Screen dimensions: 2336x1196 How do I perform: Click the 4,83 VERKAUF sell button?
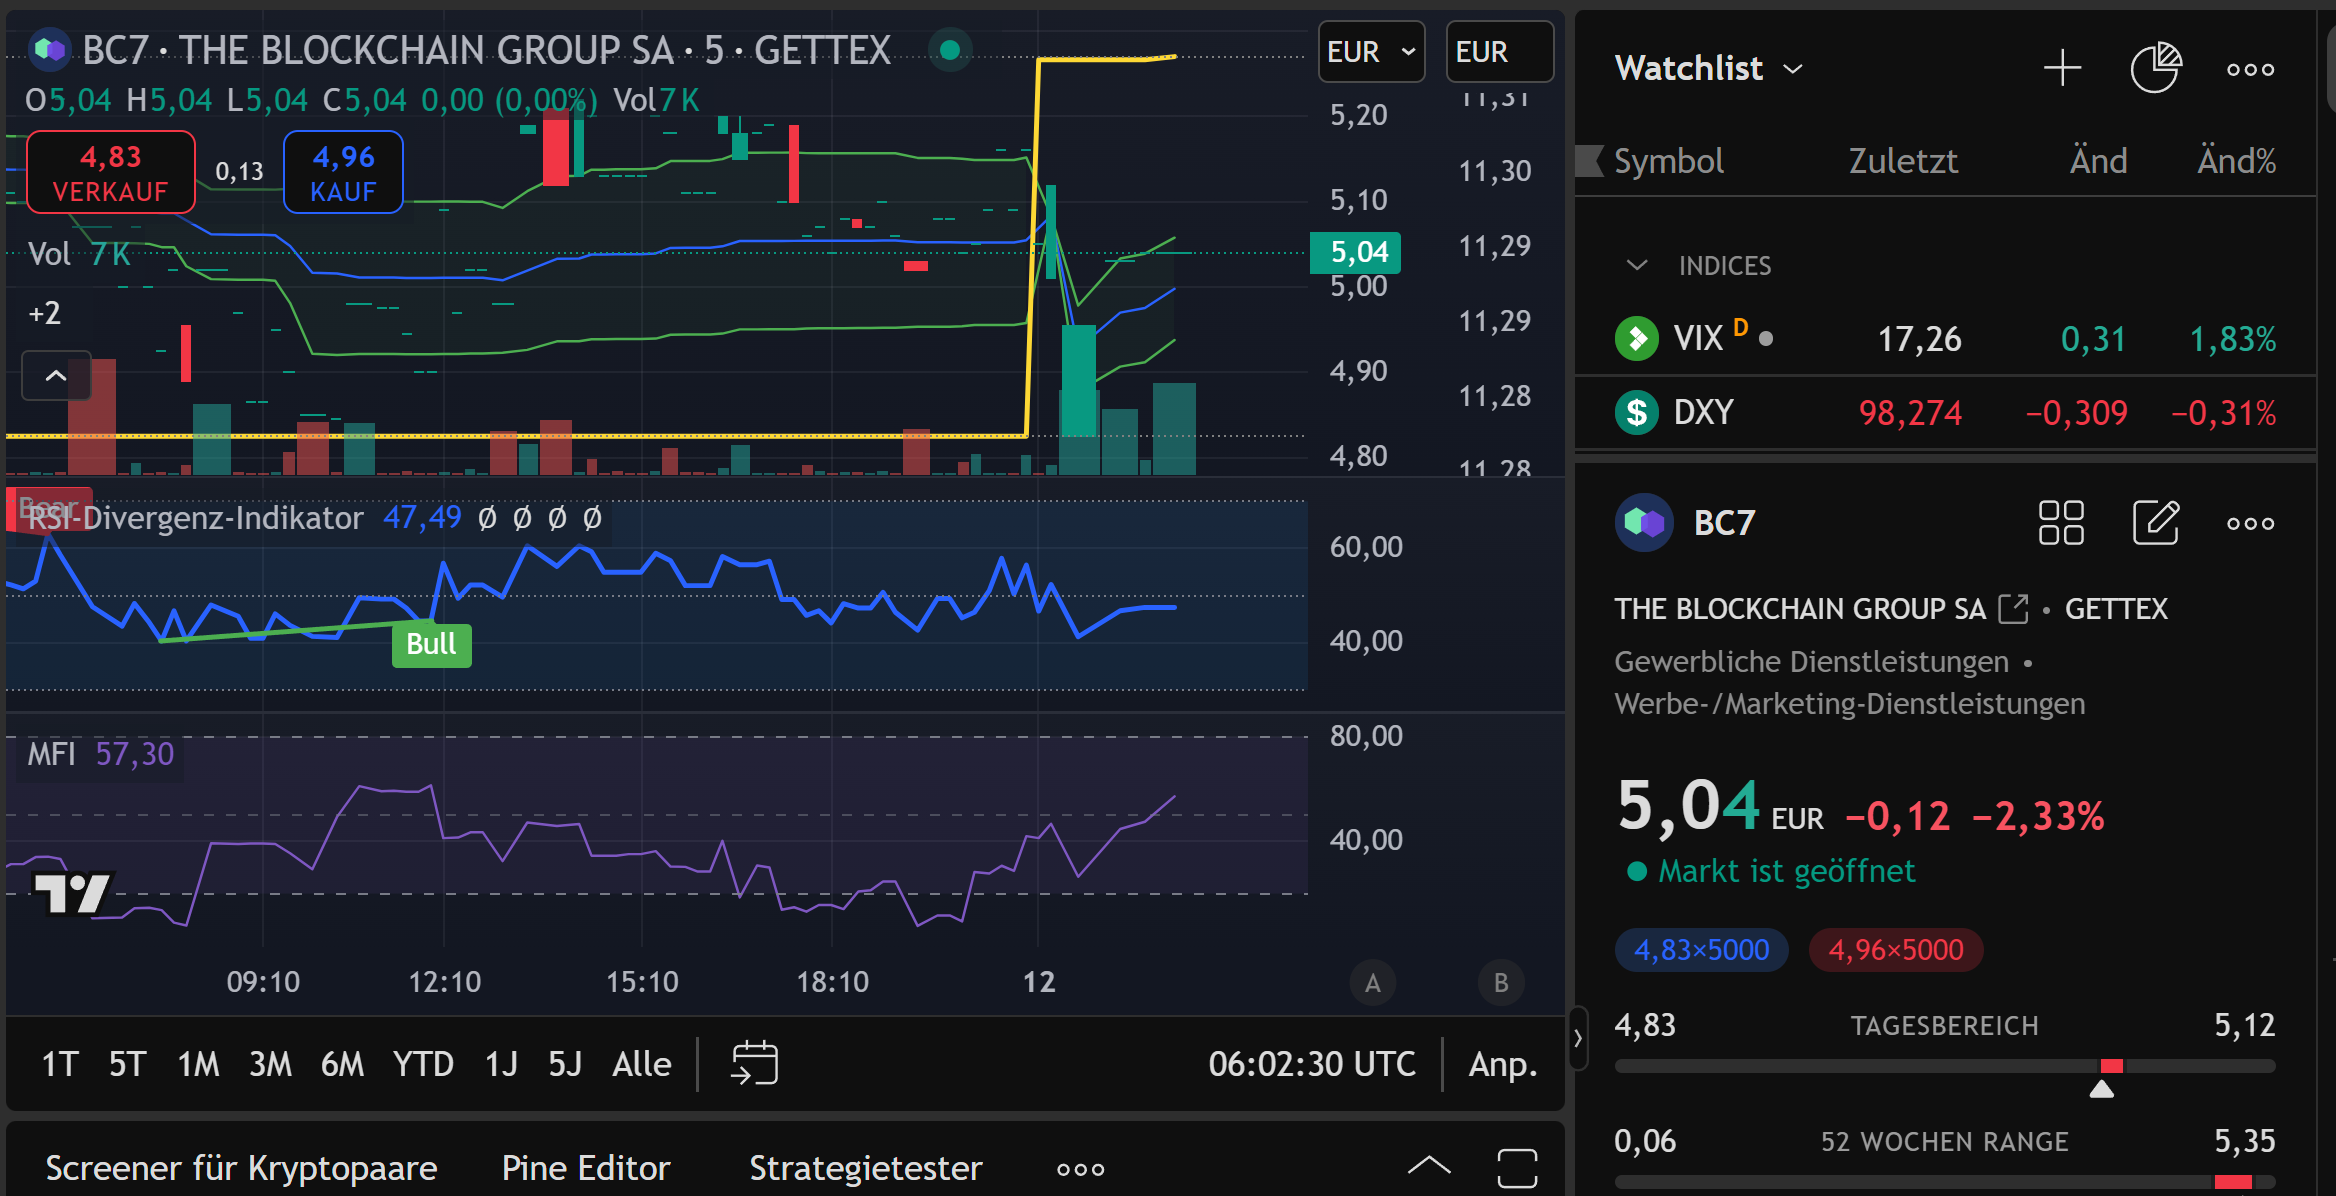(x=110, y=172)
